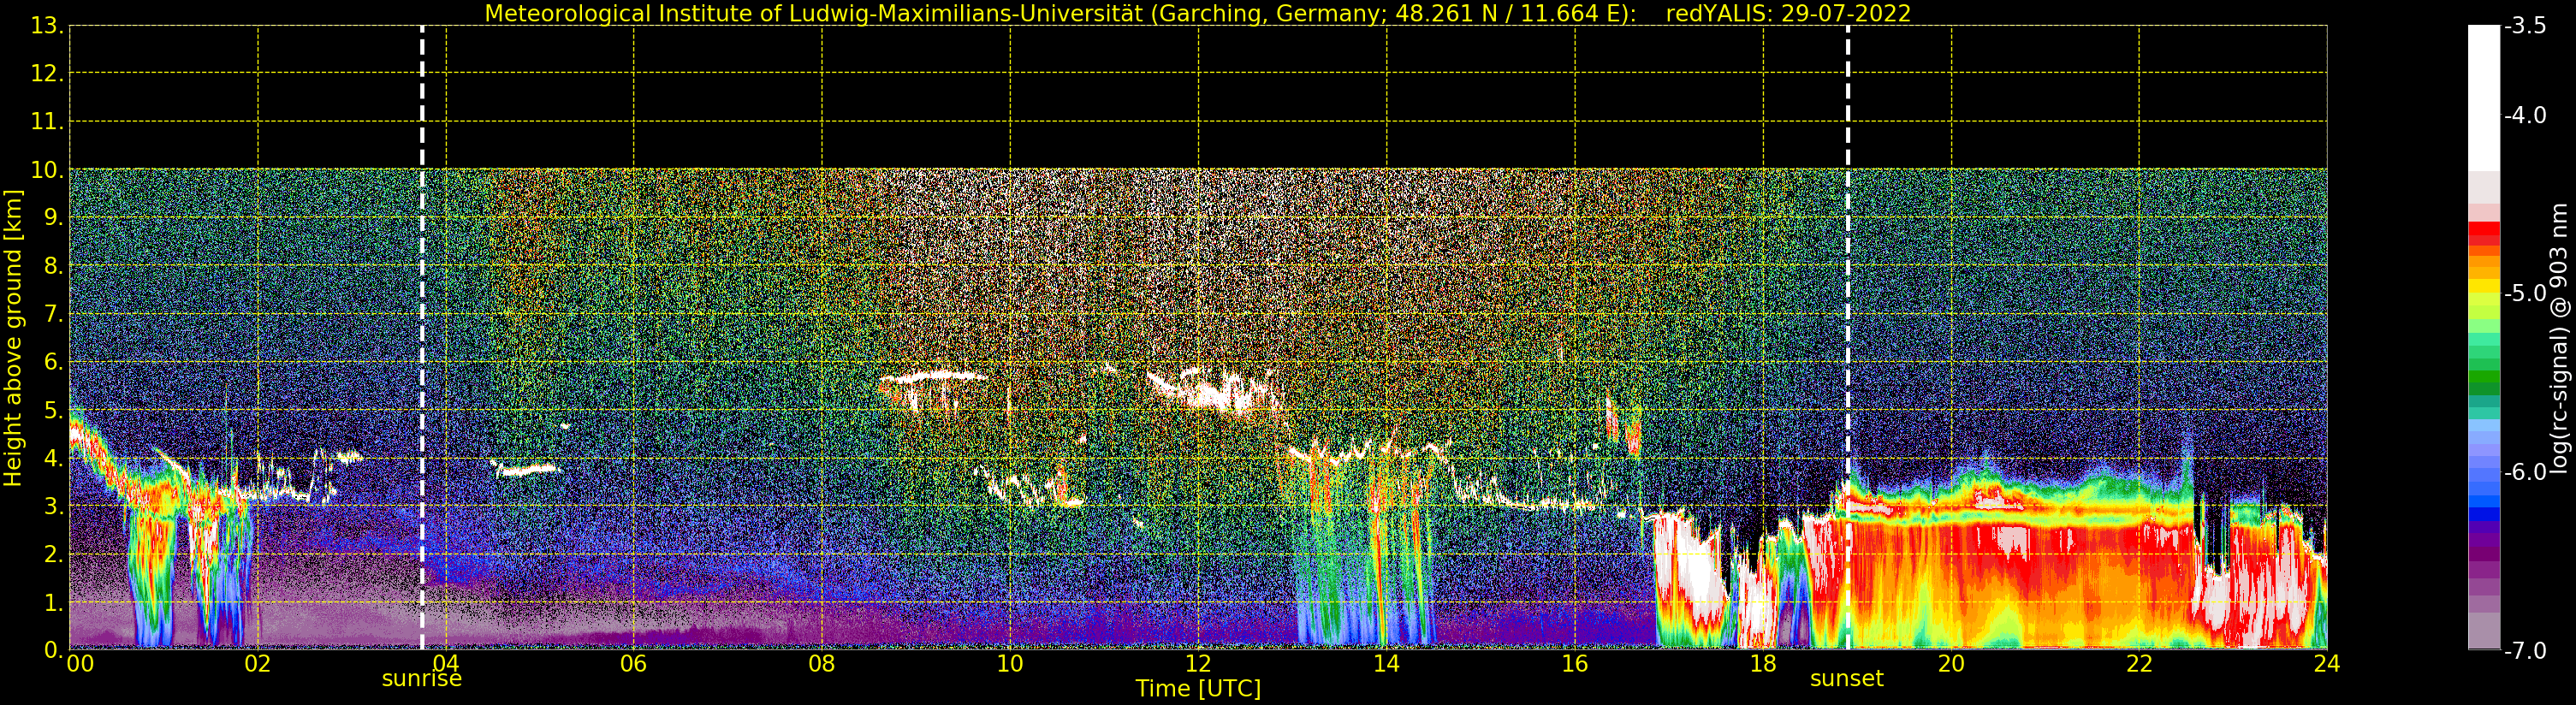This screenshot has height=705, width=2576.
Task: Click the y-axis tick label '1.'
Action: 53,602
